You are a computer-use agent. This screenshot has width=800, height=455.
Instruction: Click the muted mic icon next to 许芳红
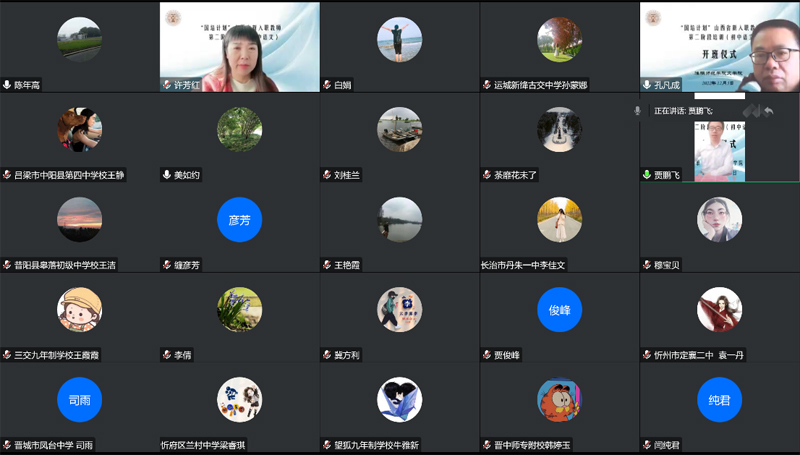click(x=167, y=86)
